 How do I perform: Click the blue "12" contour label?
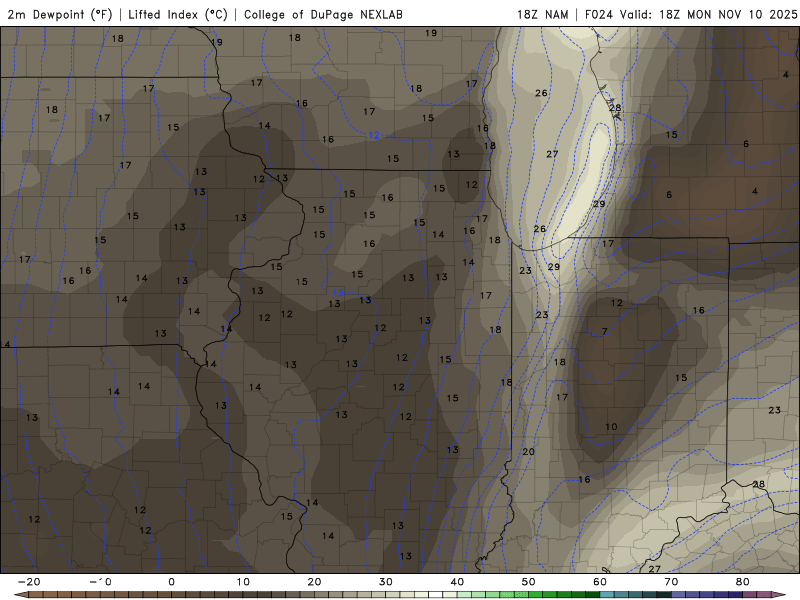tap(374, 135)
